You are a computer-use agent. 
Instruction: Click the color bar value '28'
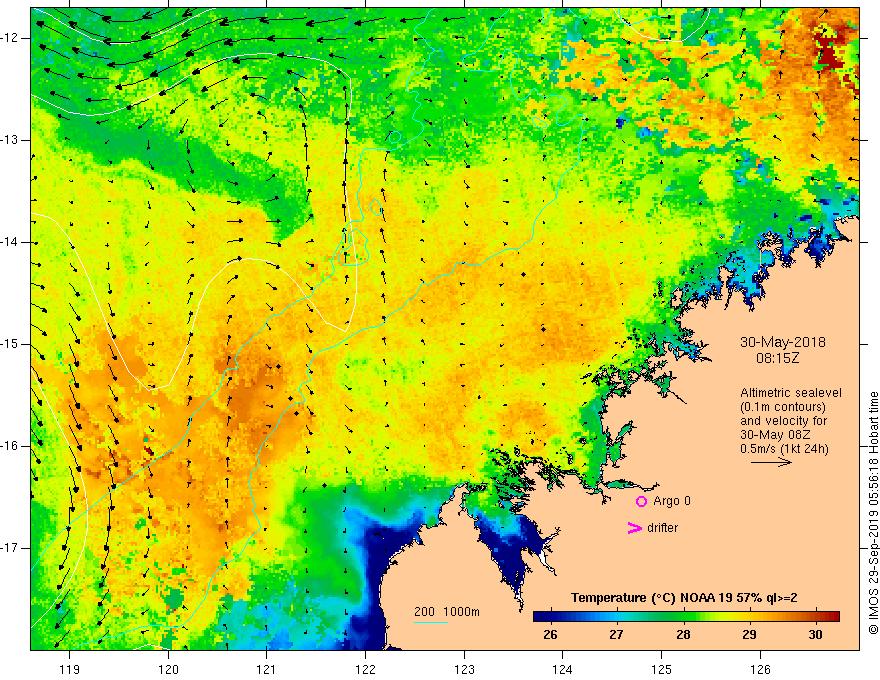point(683,635)
